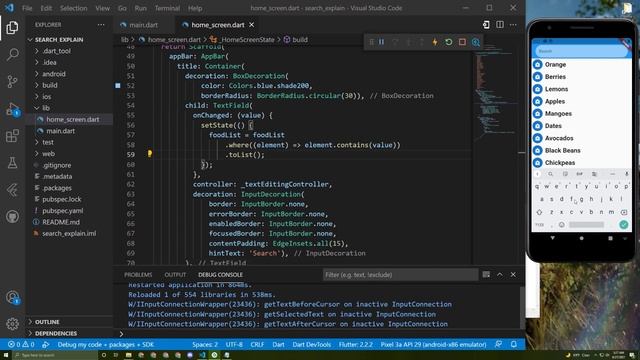Click Debug my code status bar item
The image size is (640, 360).
point(106,344)
